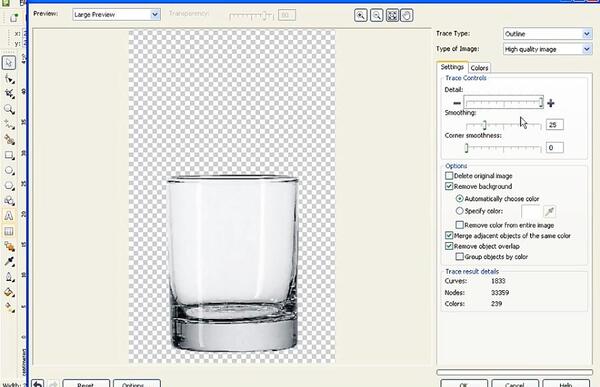Click the Transparency value field

click(x=287, y=15)
